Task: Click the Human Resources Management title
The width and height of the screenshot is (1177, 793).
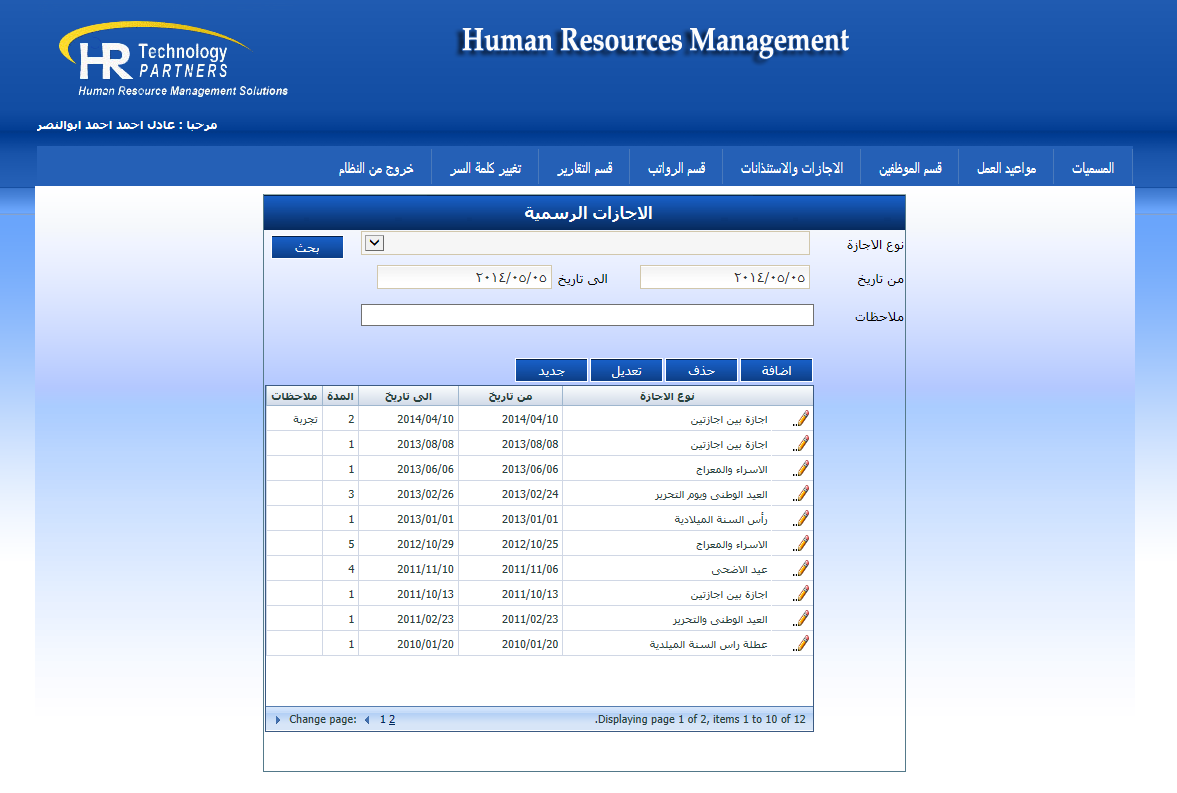Action: pyautogui.click(x=655, y=41)
